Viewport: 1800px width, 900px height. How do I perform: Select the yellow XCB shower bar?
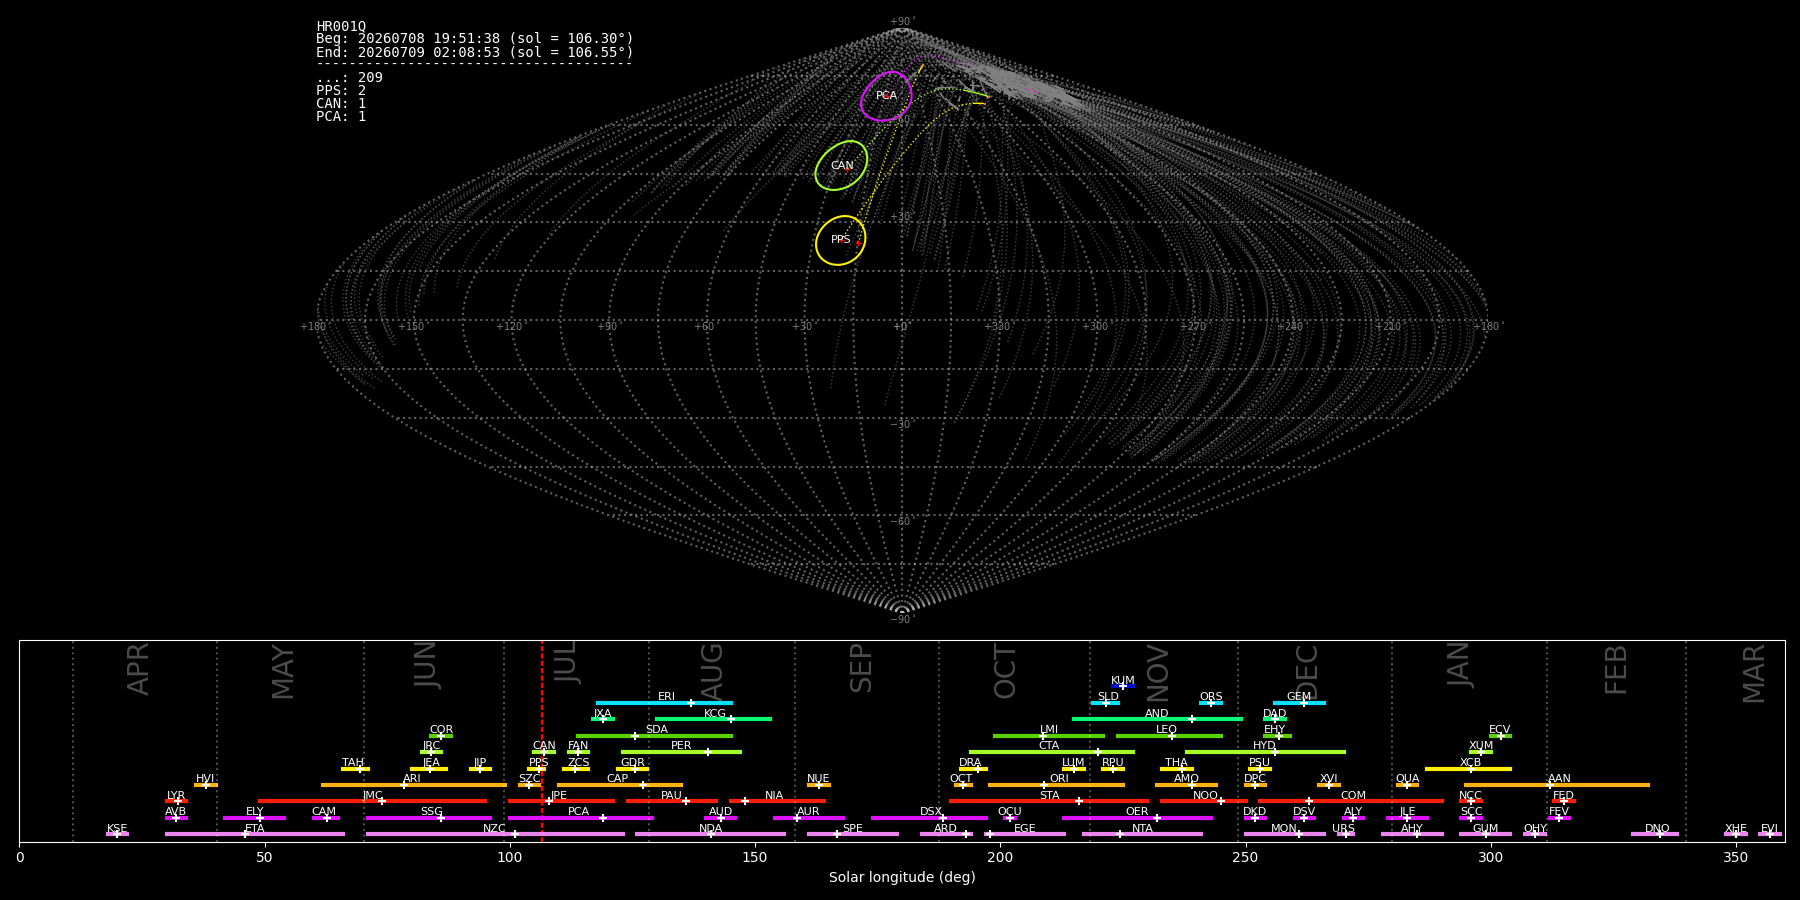click(x=1468, y=769)
